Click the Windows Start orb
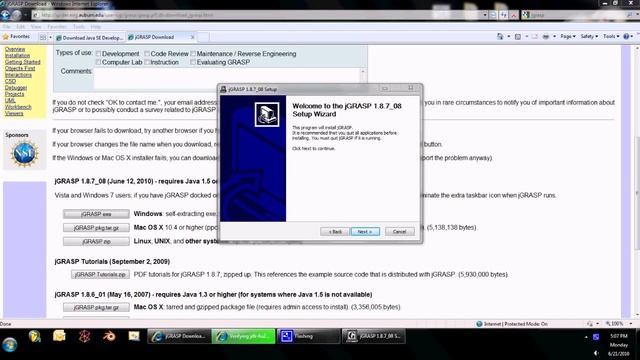Image resolution: width=640 pixels, height=360 pixels. pos(9,344)
